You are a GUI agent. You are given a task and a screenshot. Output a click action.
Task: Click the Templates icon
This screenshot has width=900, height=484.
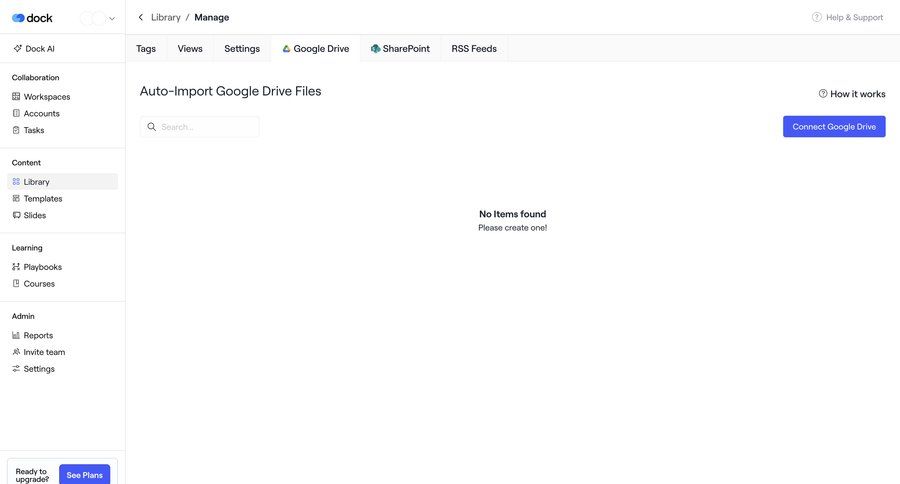pos(16,198)
